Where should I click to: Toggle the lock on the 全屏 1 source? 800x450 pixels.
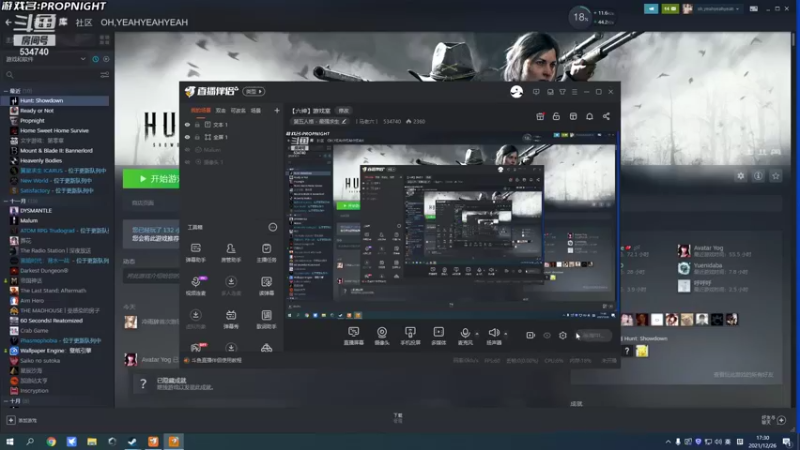[x=197, y=137]
